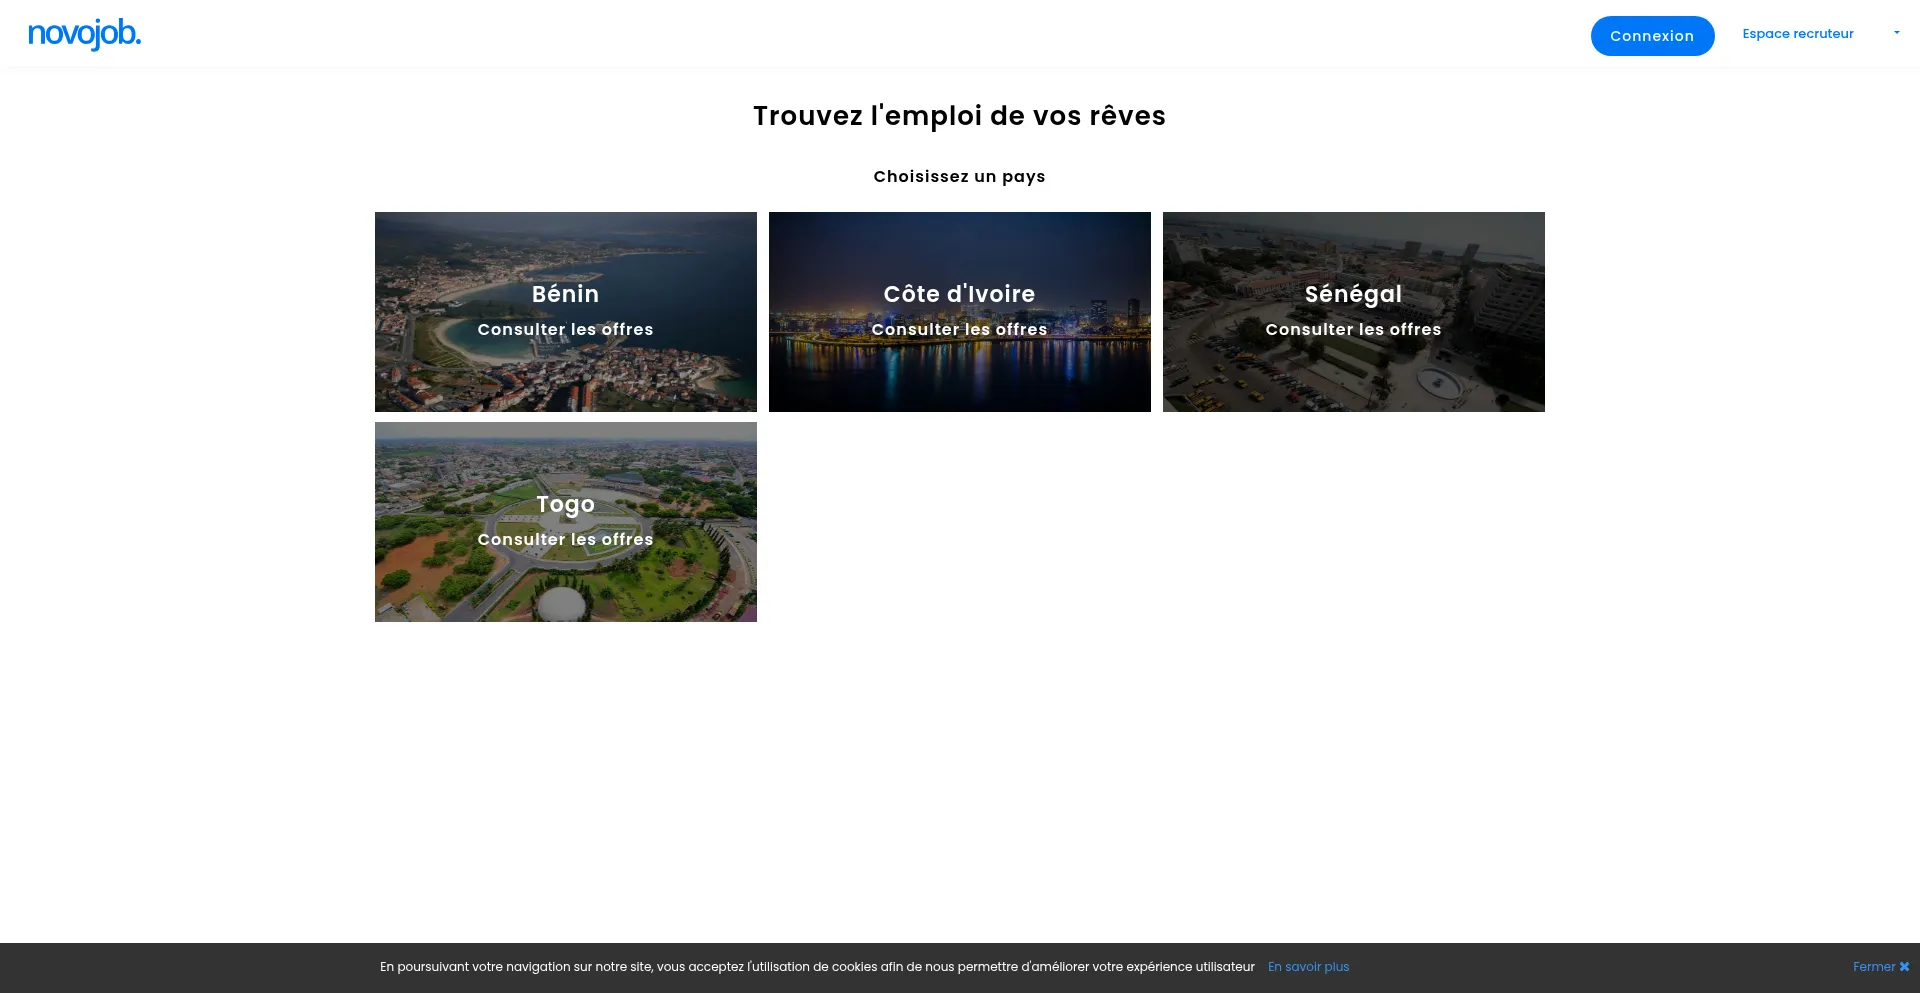Follow the En savoir plus cookie link
Viewport: 1920px width, 993px height.
[1308, 967]
